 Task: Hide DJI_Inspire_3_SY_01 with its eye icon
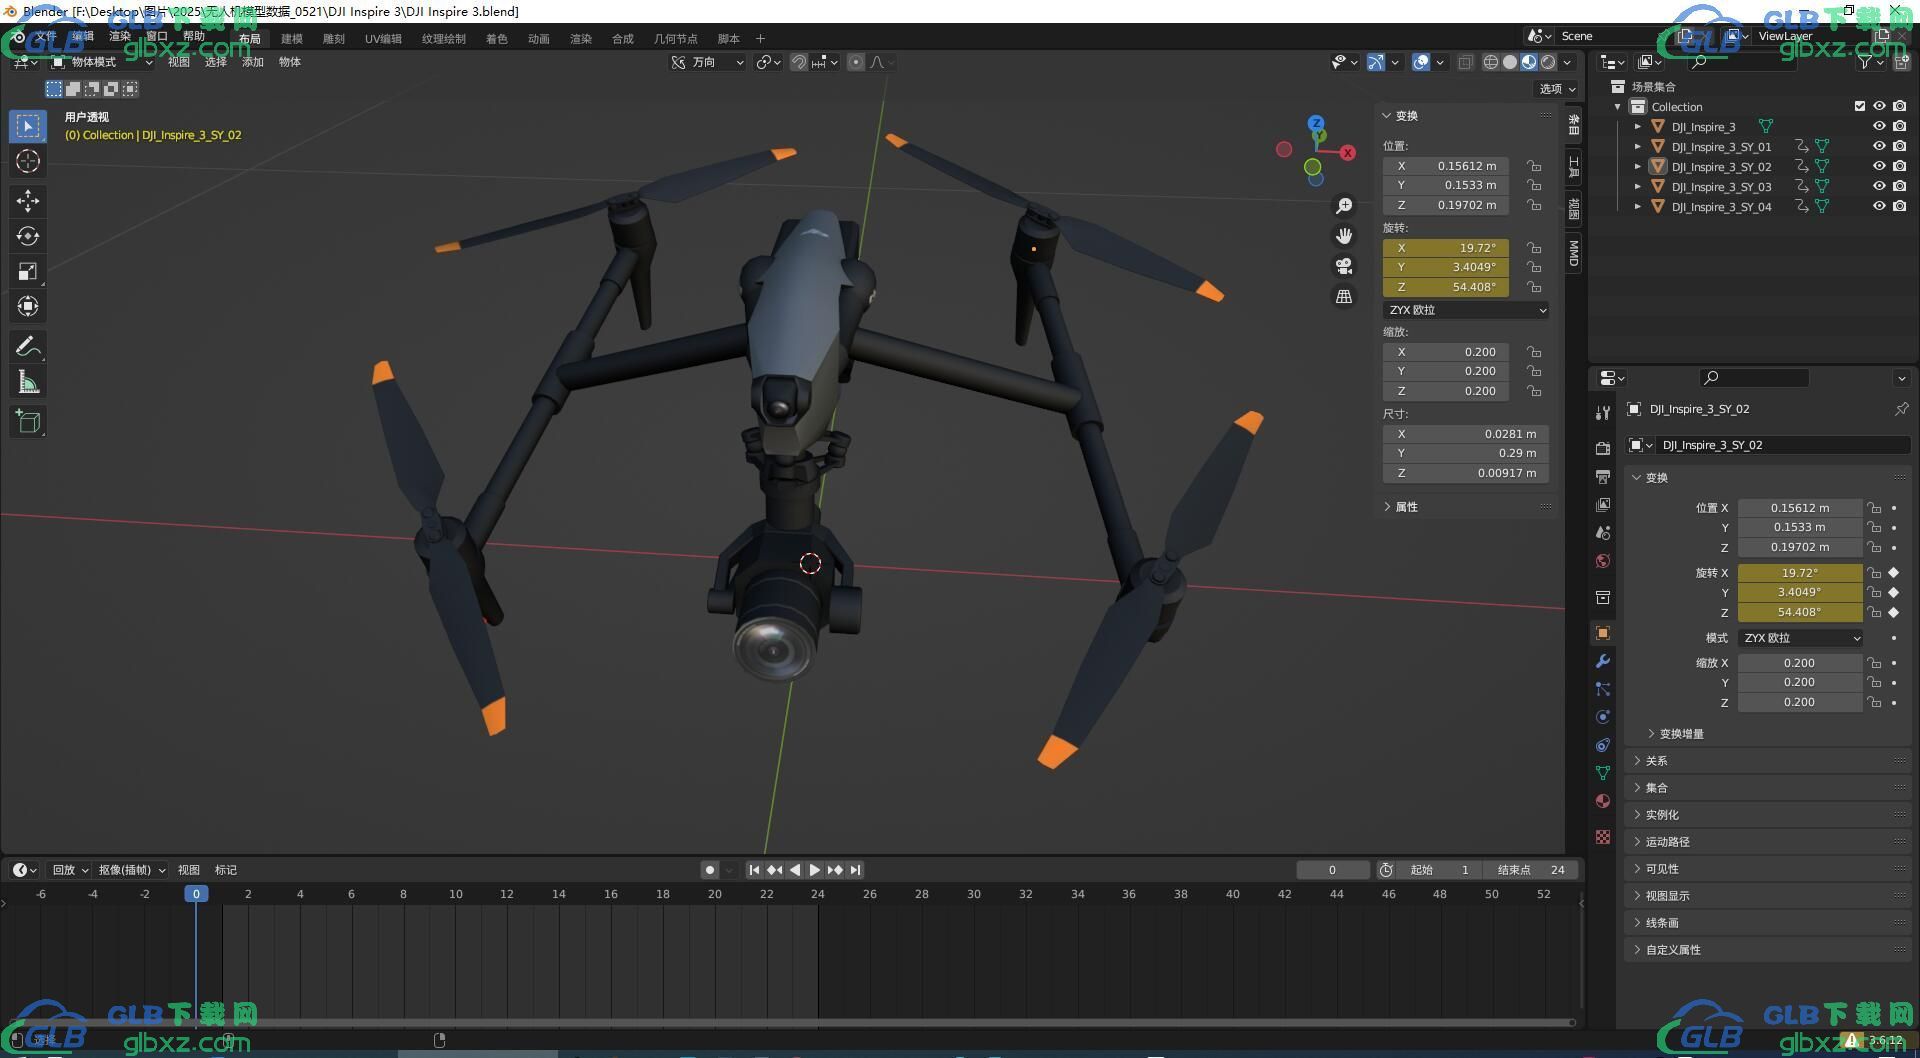pyautogui.click(x=1879, y=146)
